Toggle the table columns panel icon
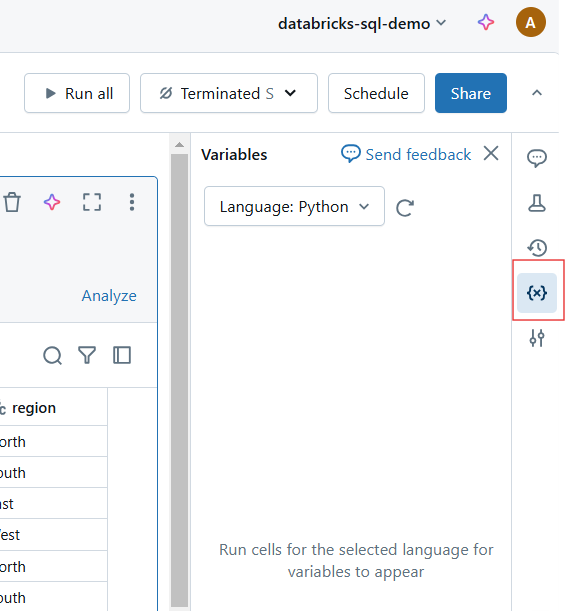Viewport: 565px width, 611px height. (x=122, y=355)
